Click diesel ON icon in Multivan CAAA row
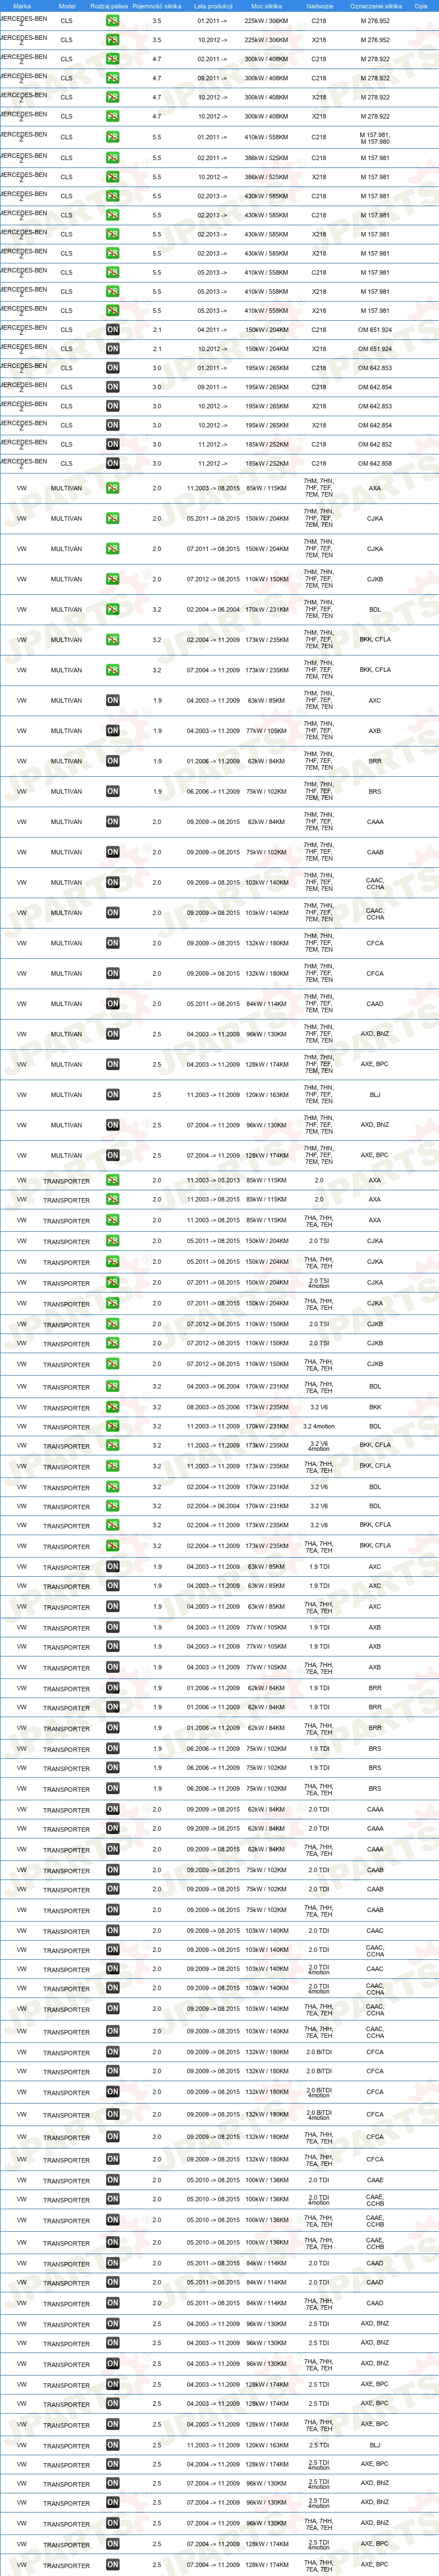Image resolution: width=439 pixels, height=2576 pixels. coord(113,822)
